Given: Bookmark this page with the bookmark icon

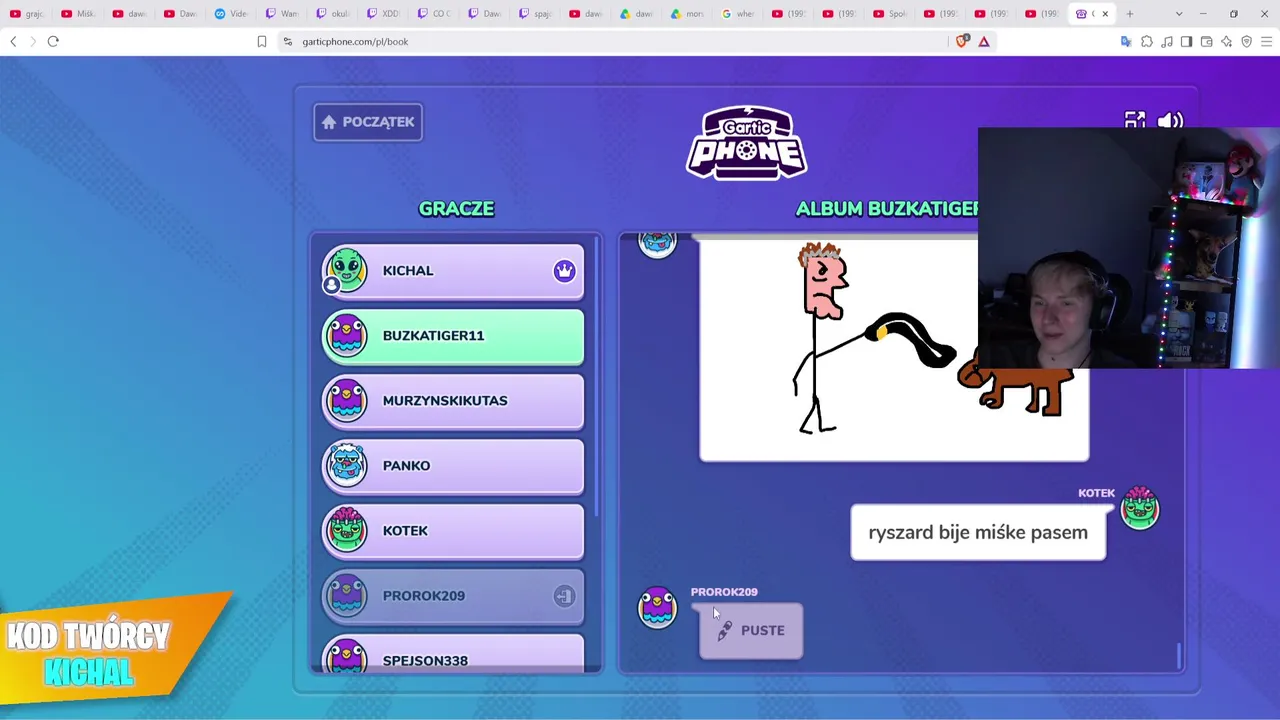Looking at the screenshot, I should (262, 41).
